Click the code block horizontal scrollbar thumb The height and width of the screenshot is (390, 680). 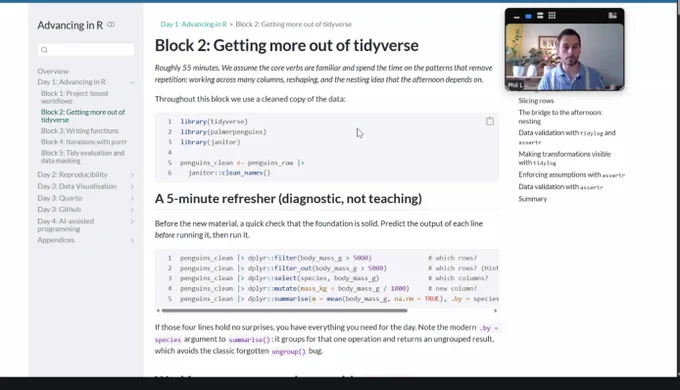284,311
